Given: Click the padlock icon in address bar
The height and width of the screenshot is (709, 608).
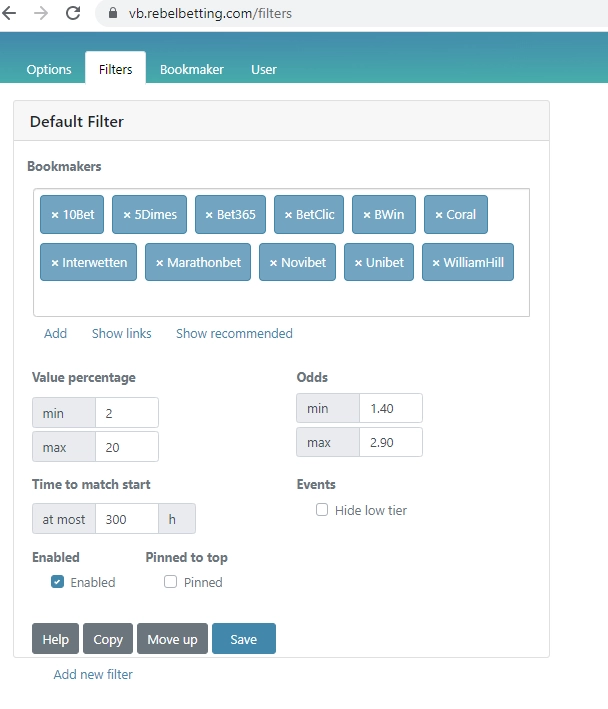Looking at the screenshot, I should [x=113, y=13].
